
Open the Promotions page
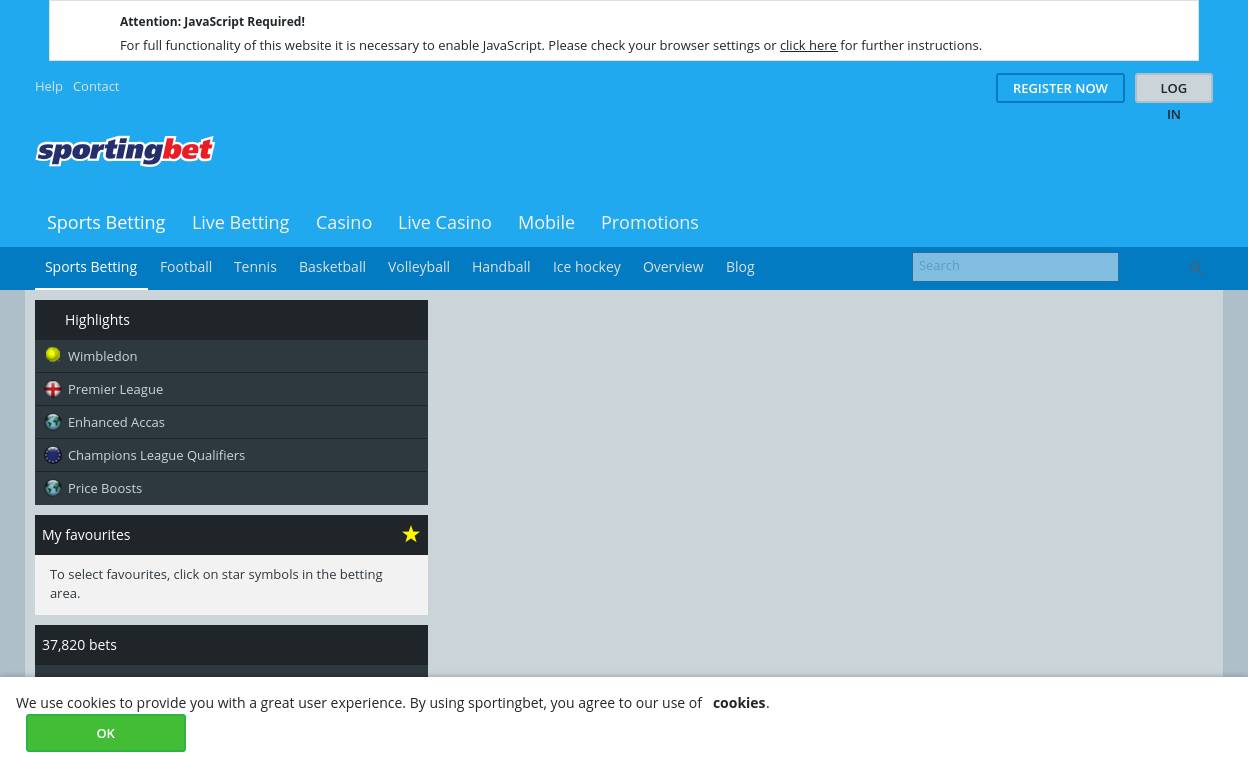coord(649,222)
